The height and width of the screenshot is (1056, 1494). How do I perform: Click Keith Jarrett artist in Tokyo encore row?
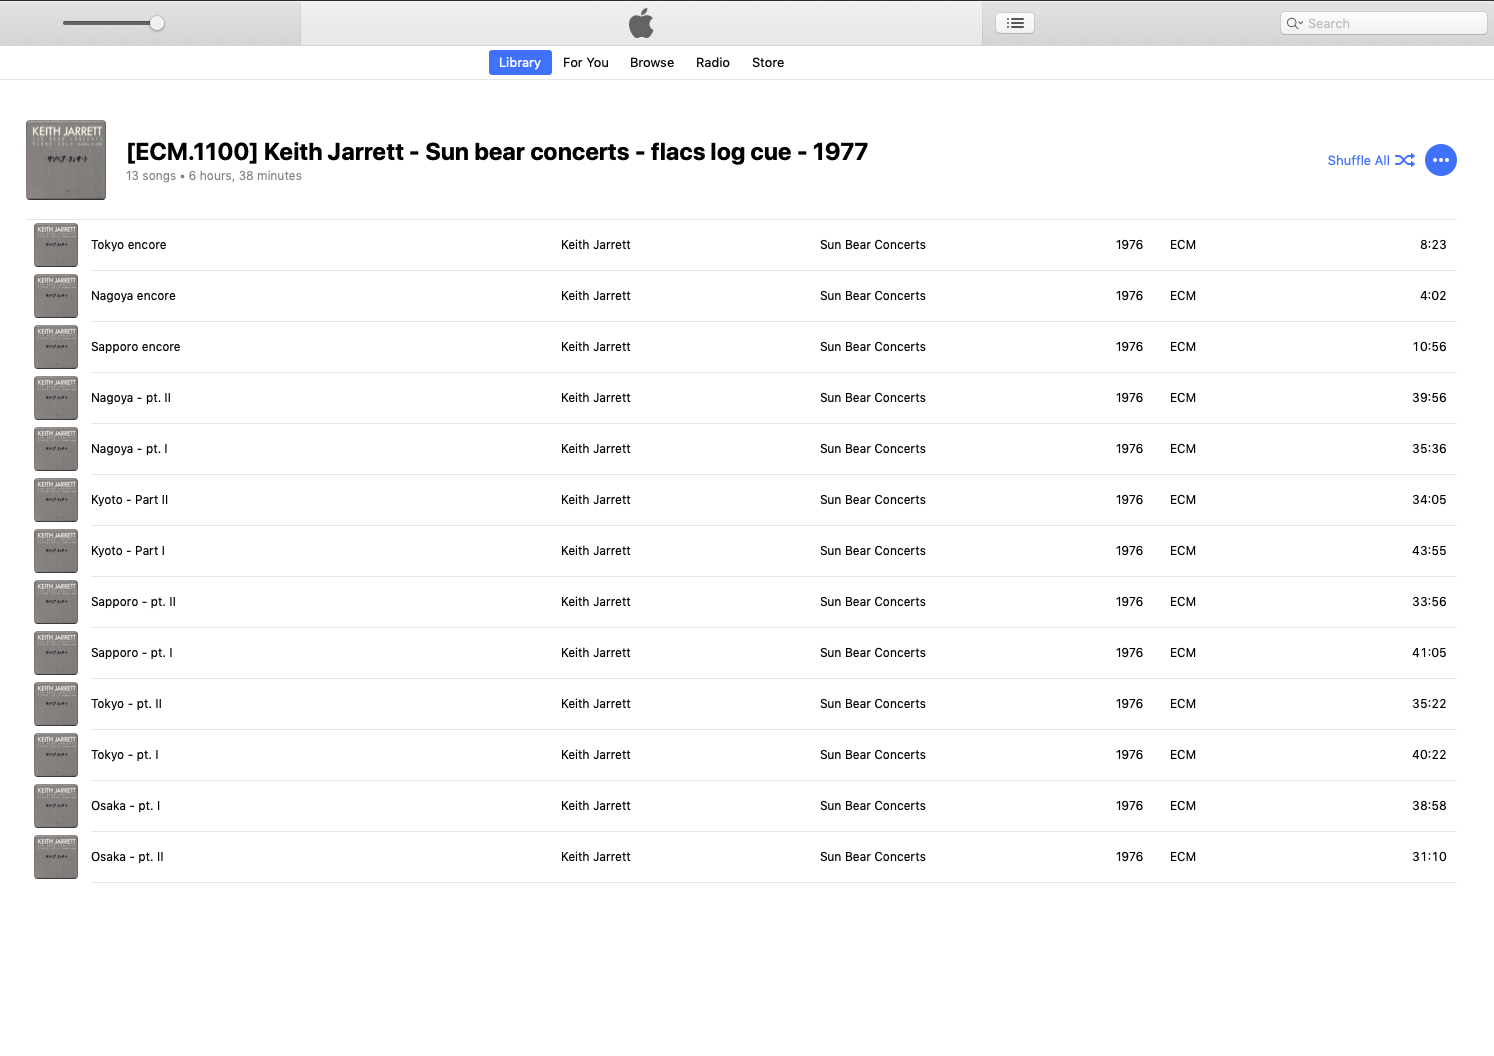tap(596, 245)
